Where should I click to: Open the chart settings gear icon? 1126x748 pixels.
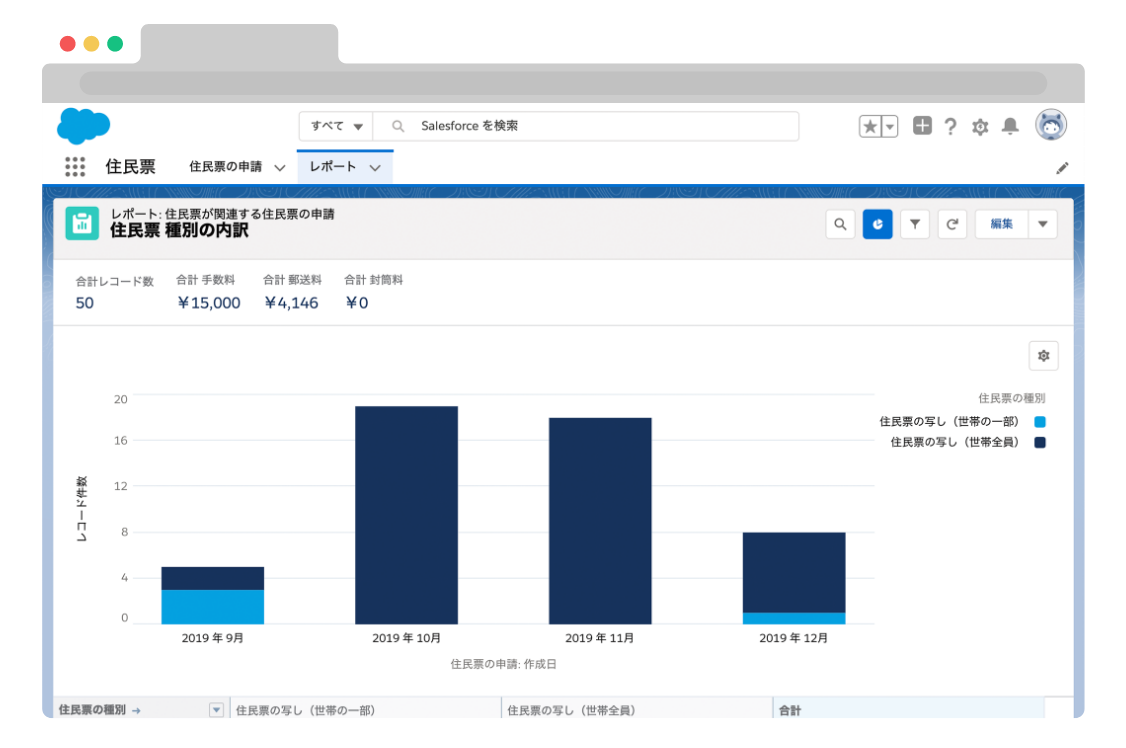click(x=1043, y=355)
